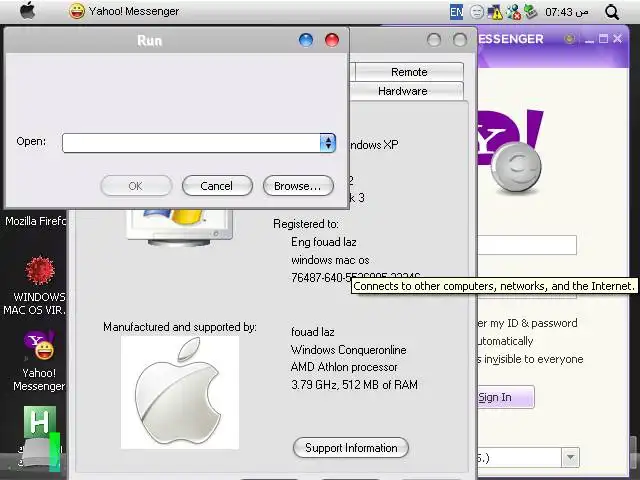Viewport: 640px width, 480px height.
Task: Maximize the Yahoo Messenger window
Action: 603,39
